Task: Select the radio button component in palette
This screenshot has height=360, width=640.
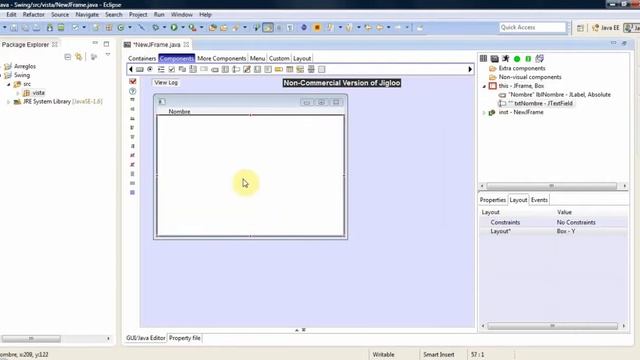Action: coord(150,69)
